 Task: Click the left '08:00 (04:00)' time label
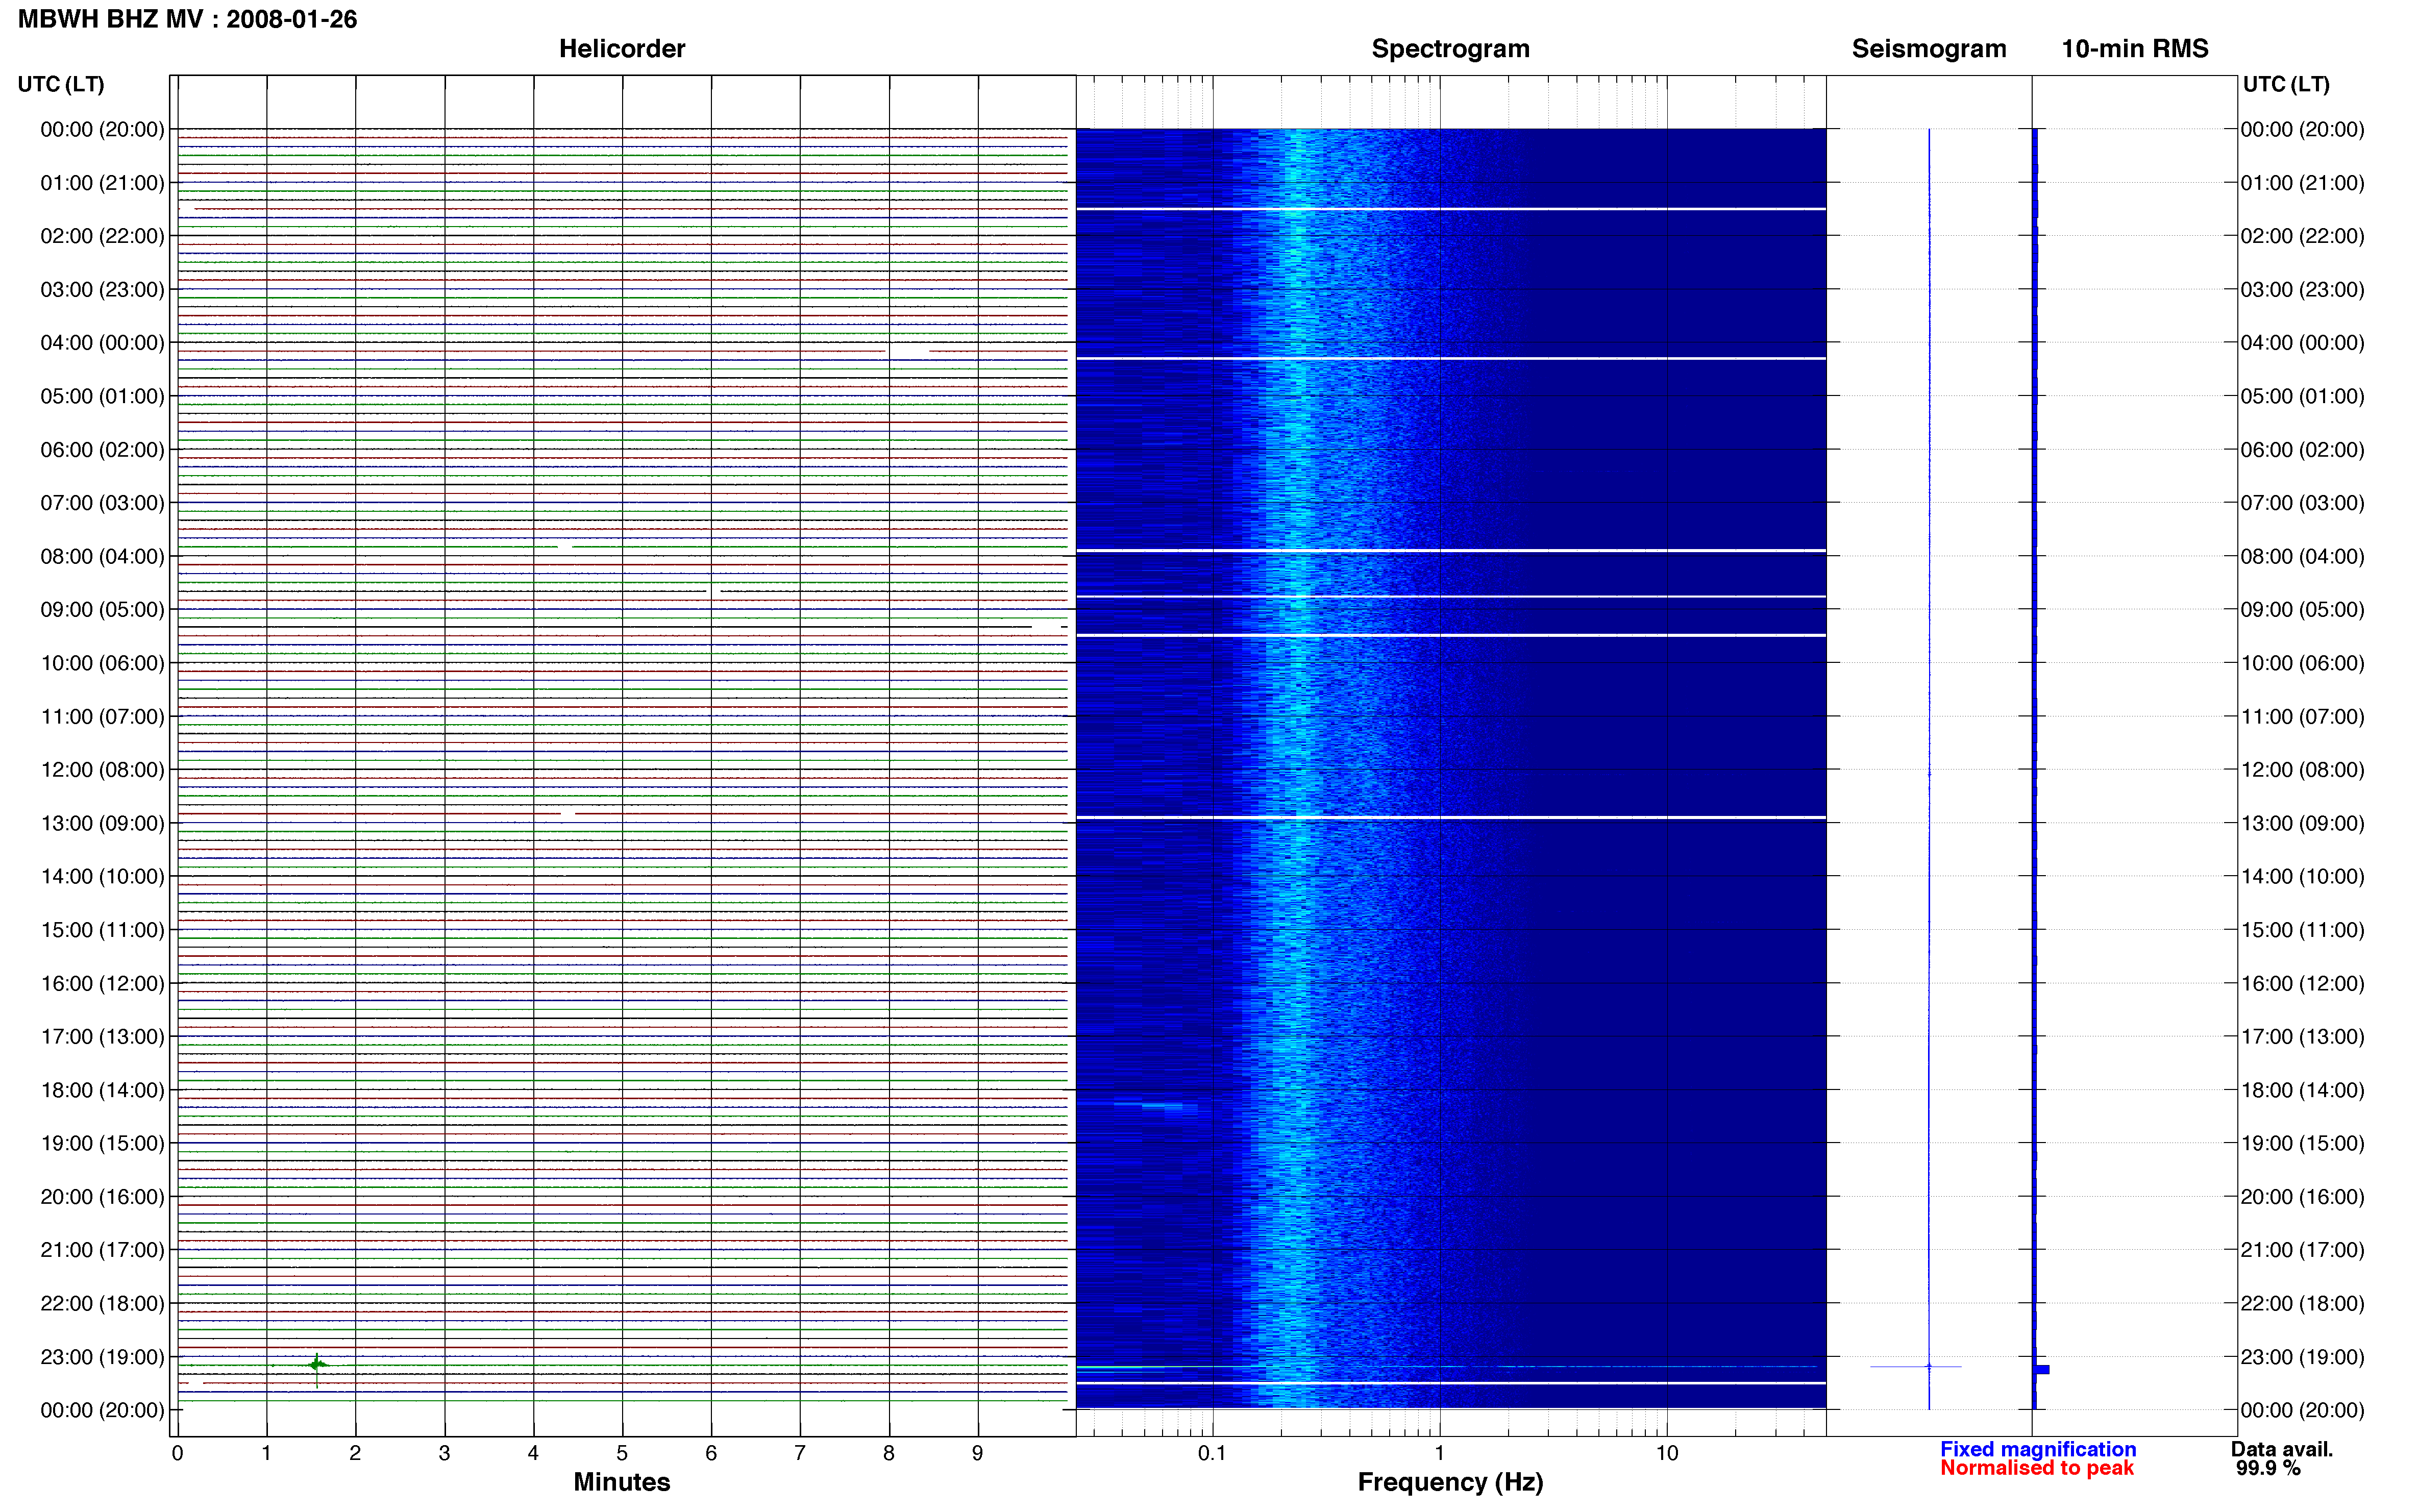click(102, 556)
